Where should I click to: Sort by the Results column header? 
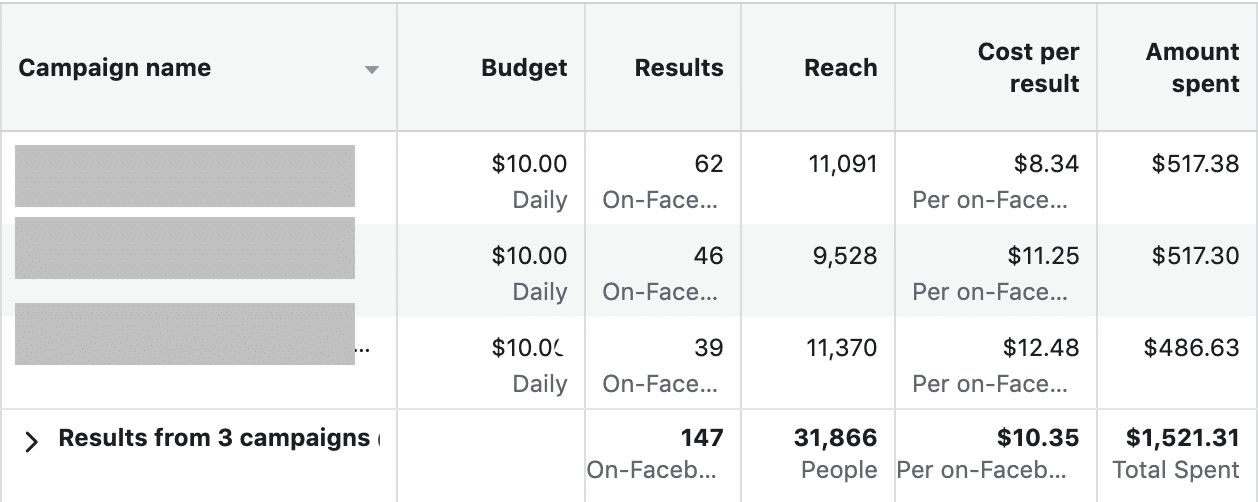click(679, 68)
